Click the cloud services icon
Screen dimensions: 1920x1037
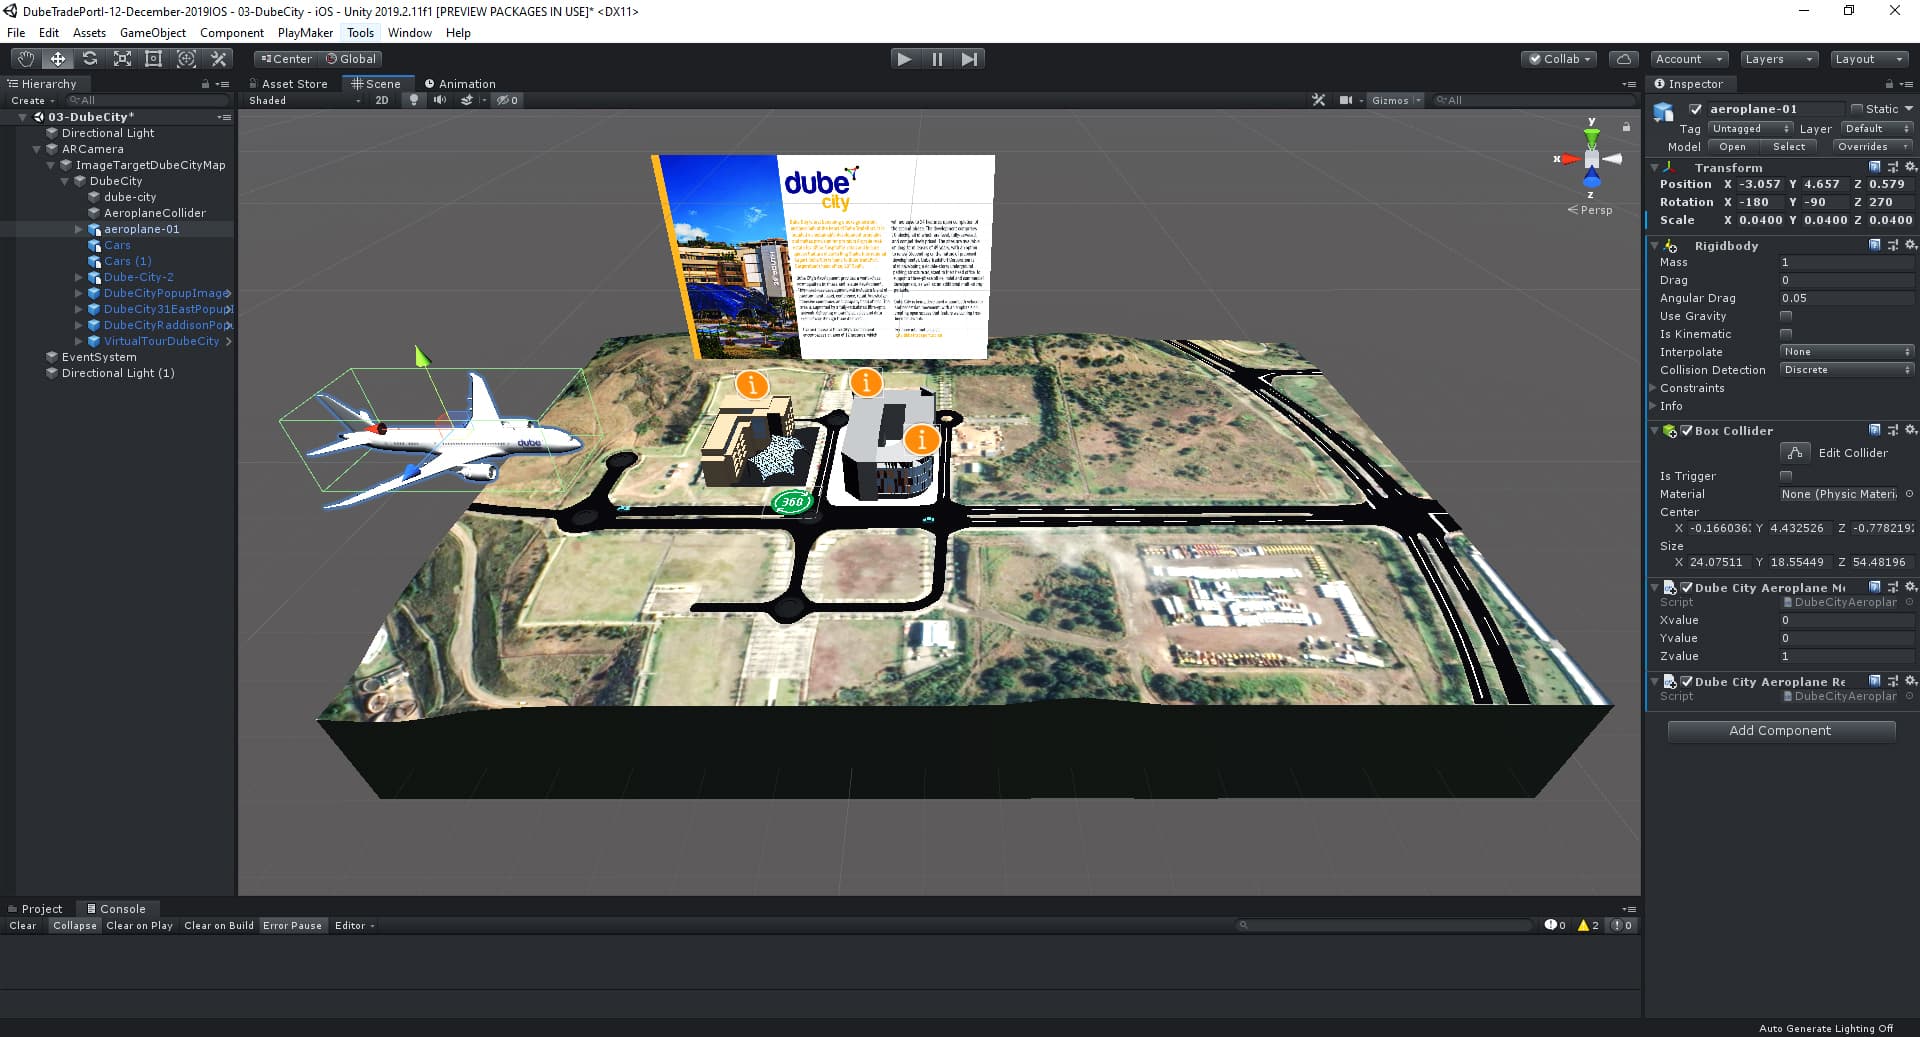(1624, 59)
